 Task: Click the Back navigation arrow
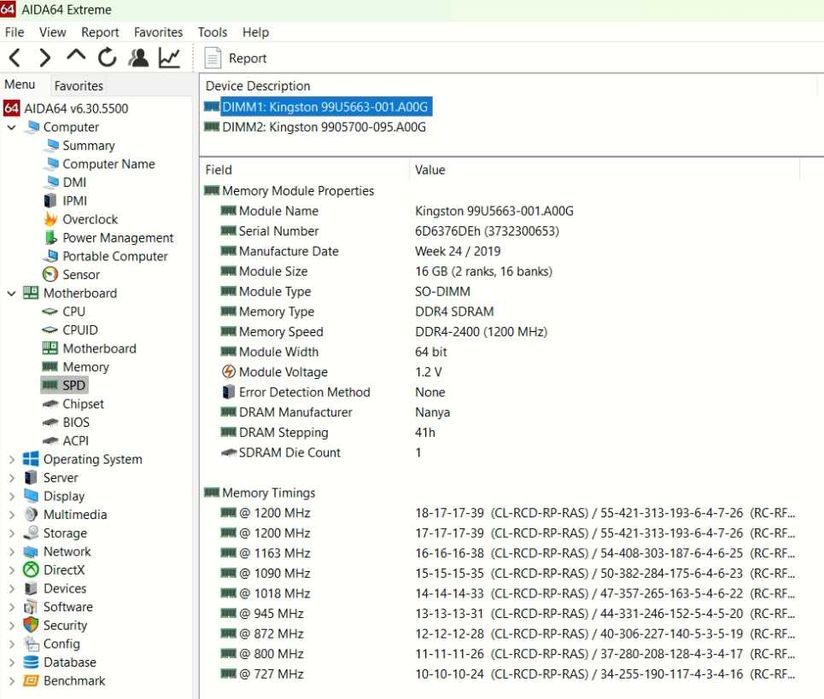coord(15,57)
